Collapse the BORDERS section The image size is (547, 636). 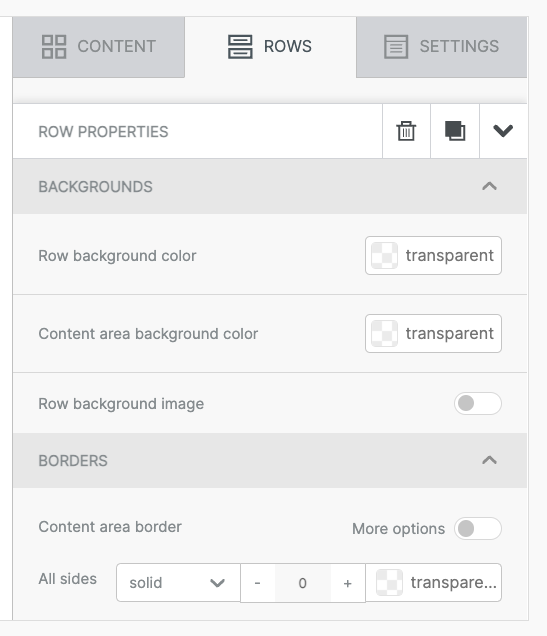pyautogui.click(x=489, y=460)
